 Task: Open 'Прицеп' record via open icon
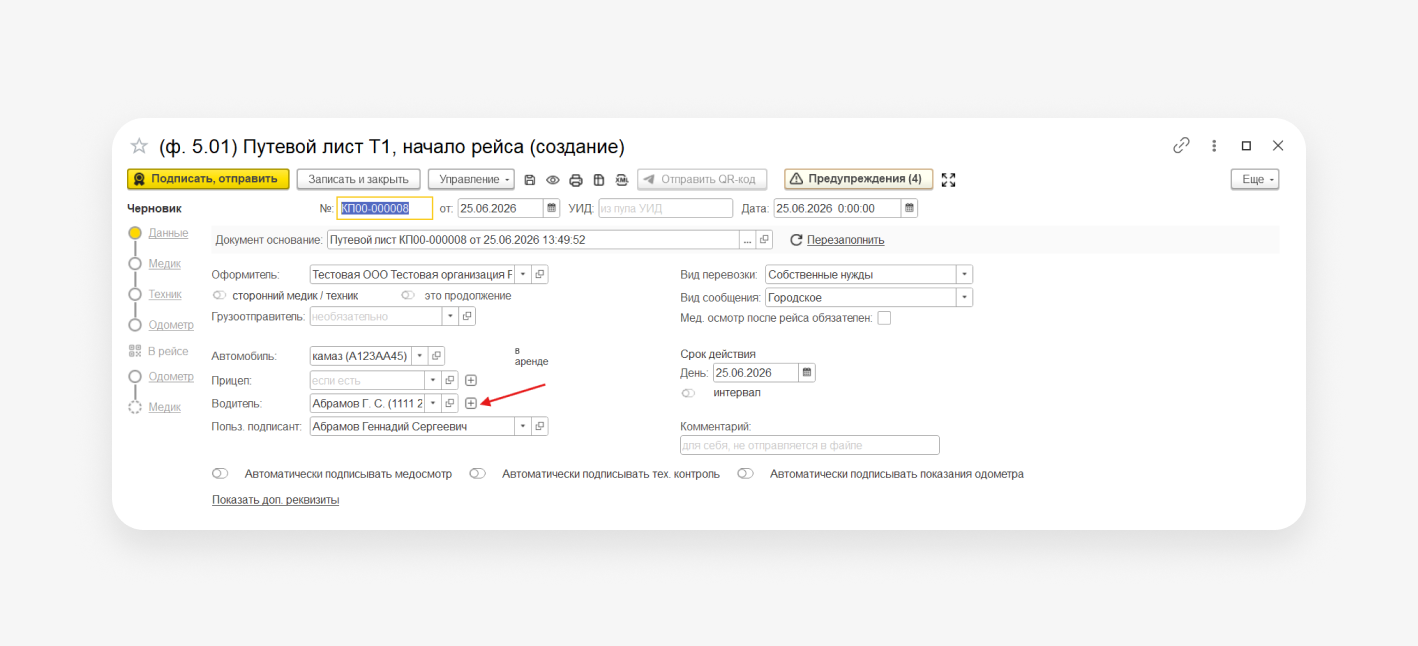(450, 380)
